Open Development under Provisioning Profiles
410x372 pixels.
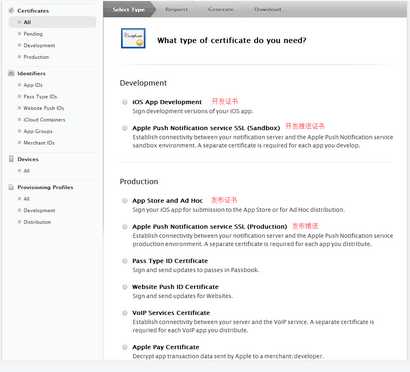pyautogui.click(x=39, y=210)
